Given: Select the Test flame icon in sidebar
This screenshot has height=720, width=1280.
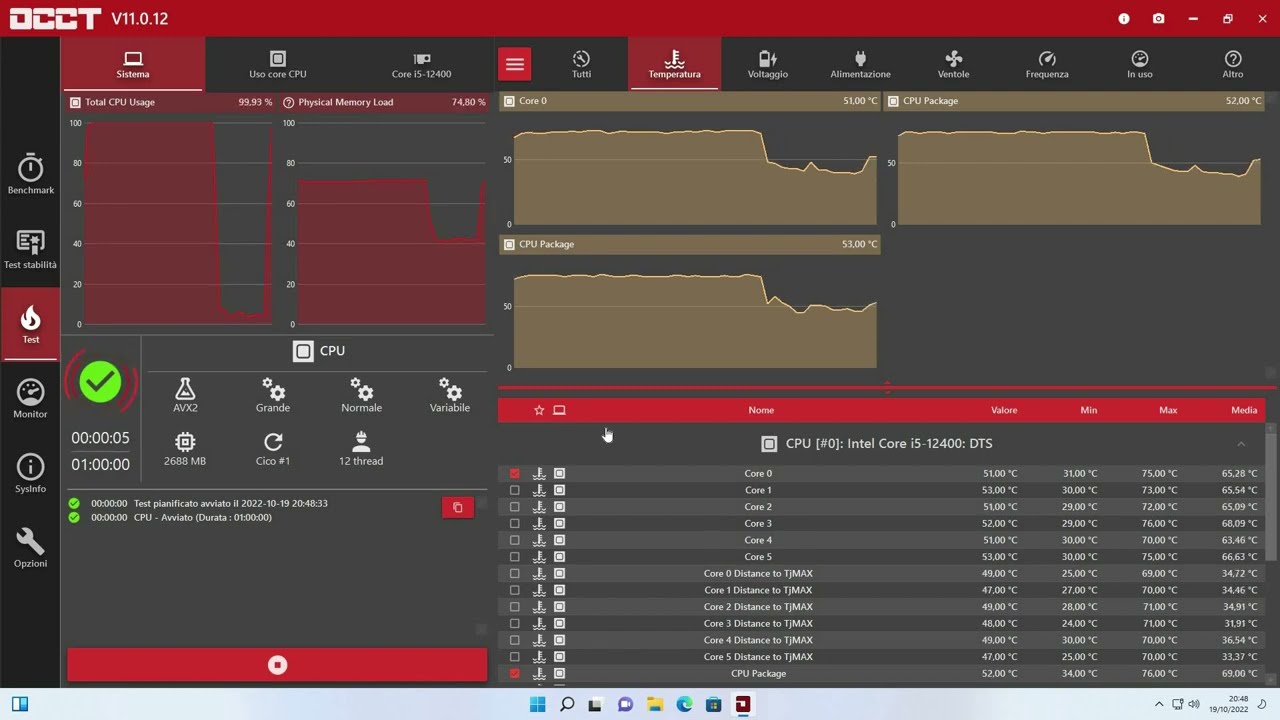Looking at the screenshot, I should [30, 324].
